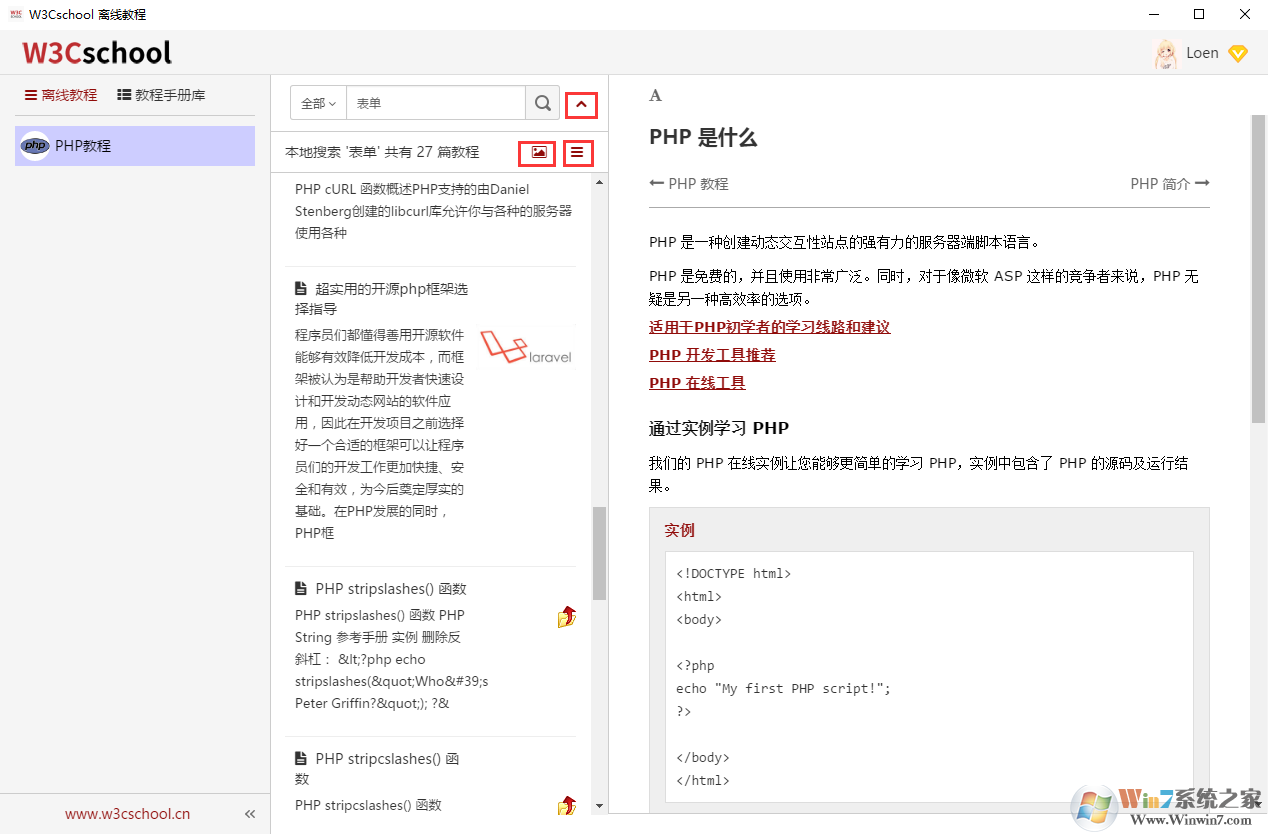
Task: Click the magnifier search icon
Action: [x=542, y=102]
